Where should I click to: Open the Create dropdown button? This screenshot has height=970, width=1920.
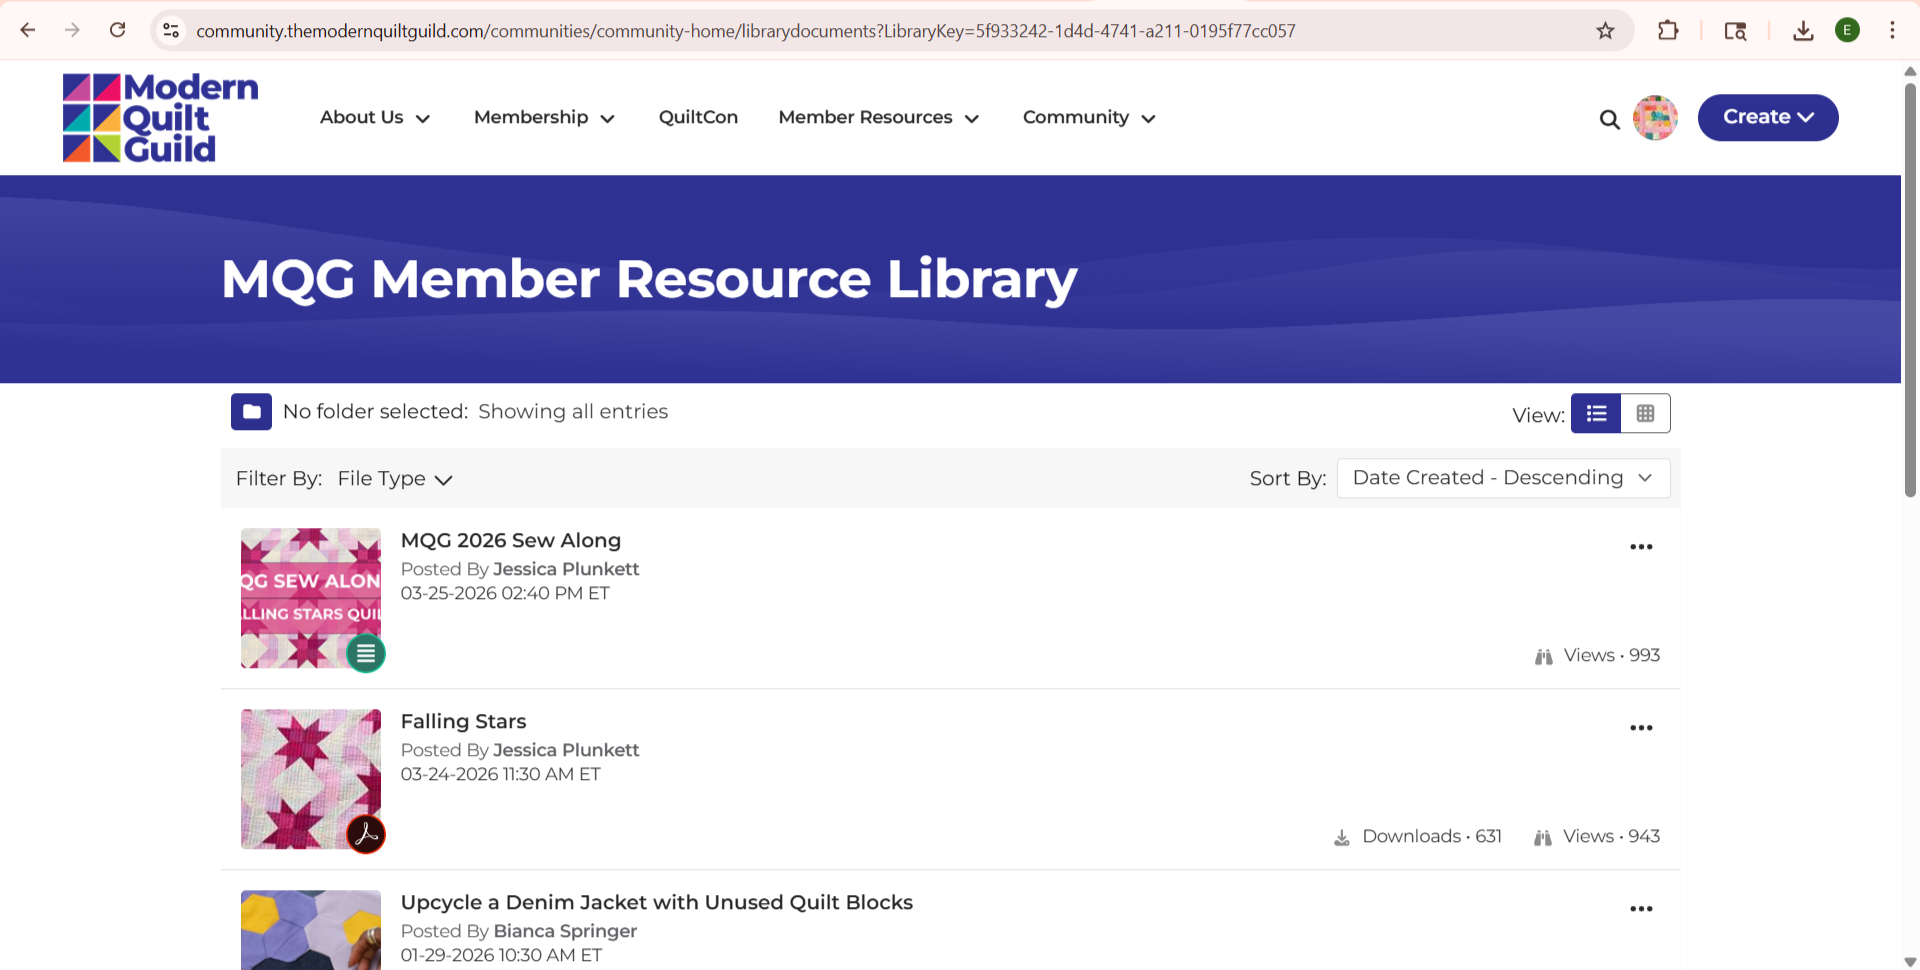[x=1768, y=117]
